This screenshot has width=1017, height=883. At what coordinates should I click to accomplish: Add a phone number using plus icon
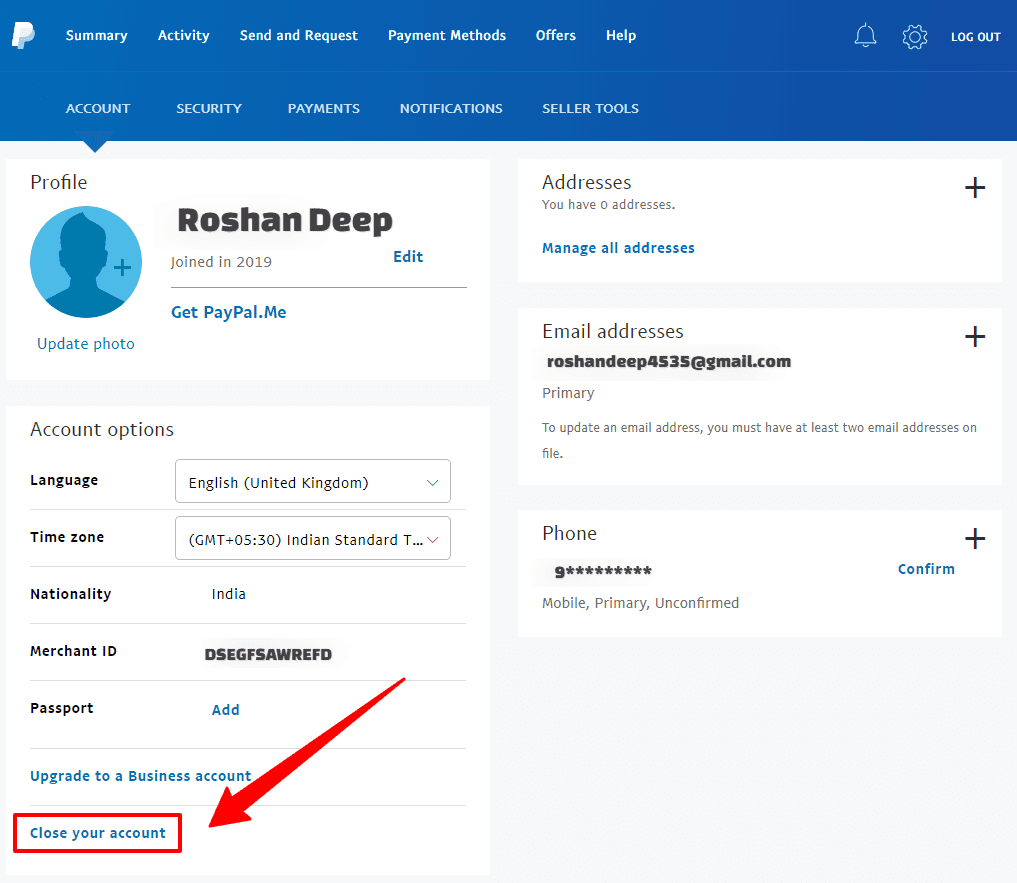[974, 539]
